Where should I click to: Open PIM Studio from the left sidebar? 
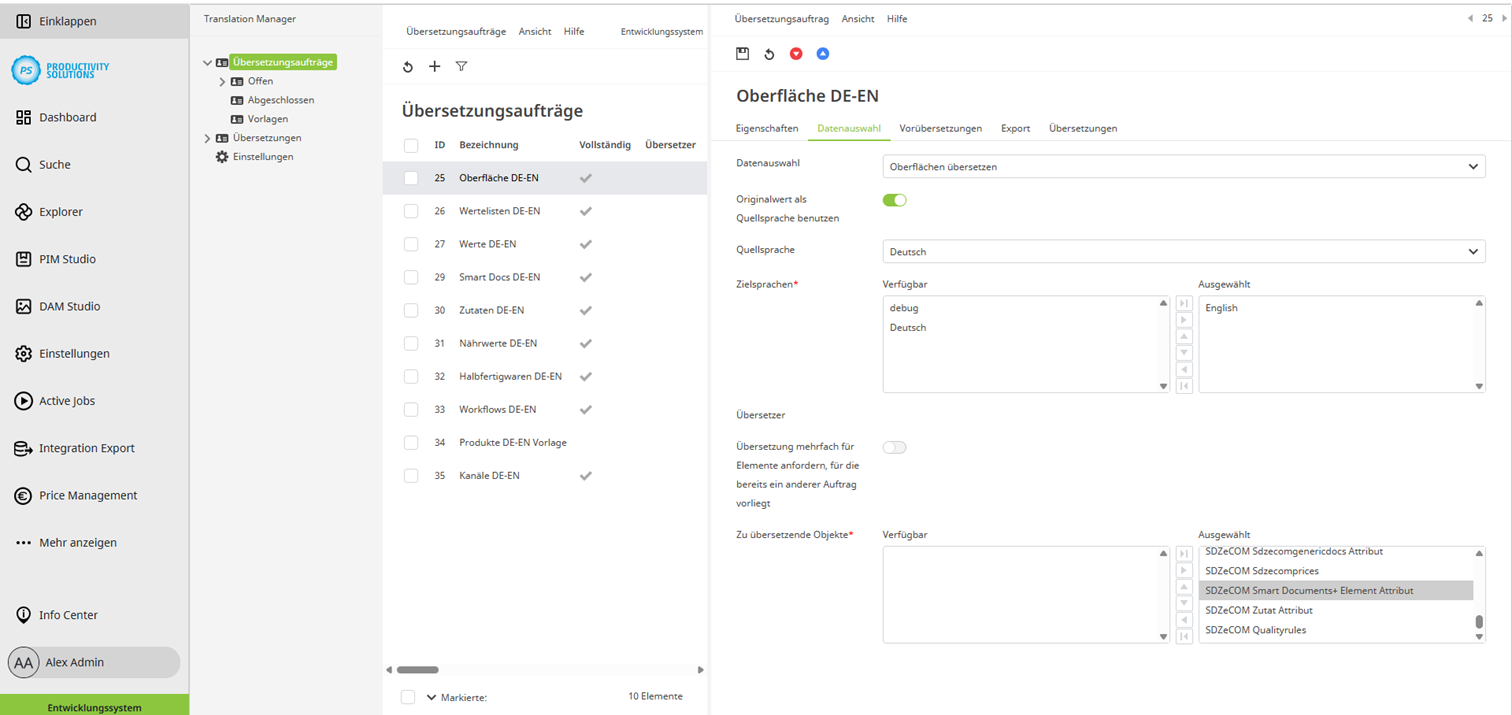pyautogui.click(x=63, y=258)
